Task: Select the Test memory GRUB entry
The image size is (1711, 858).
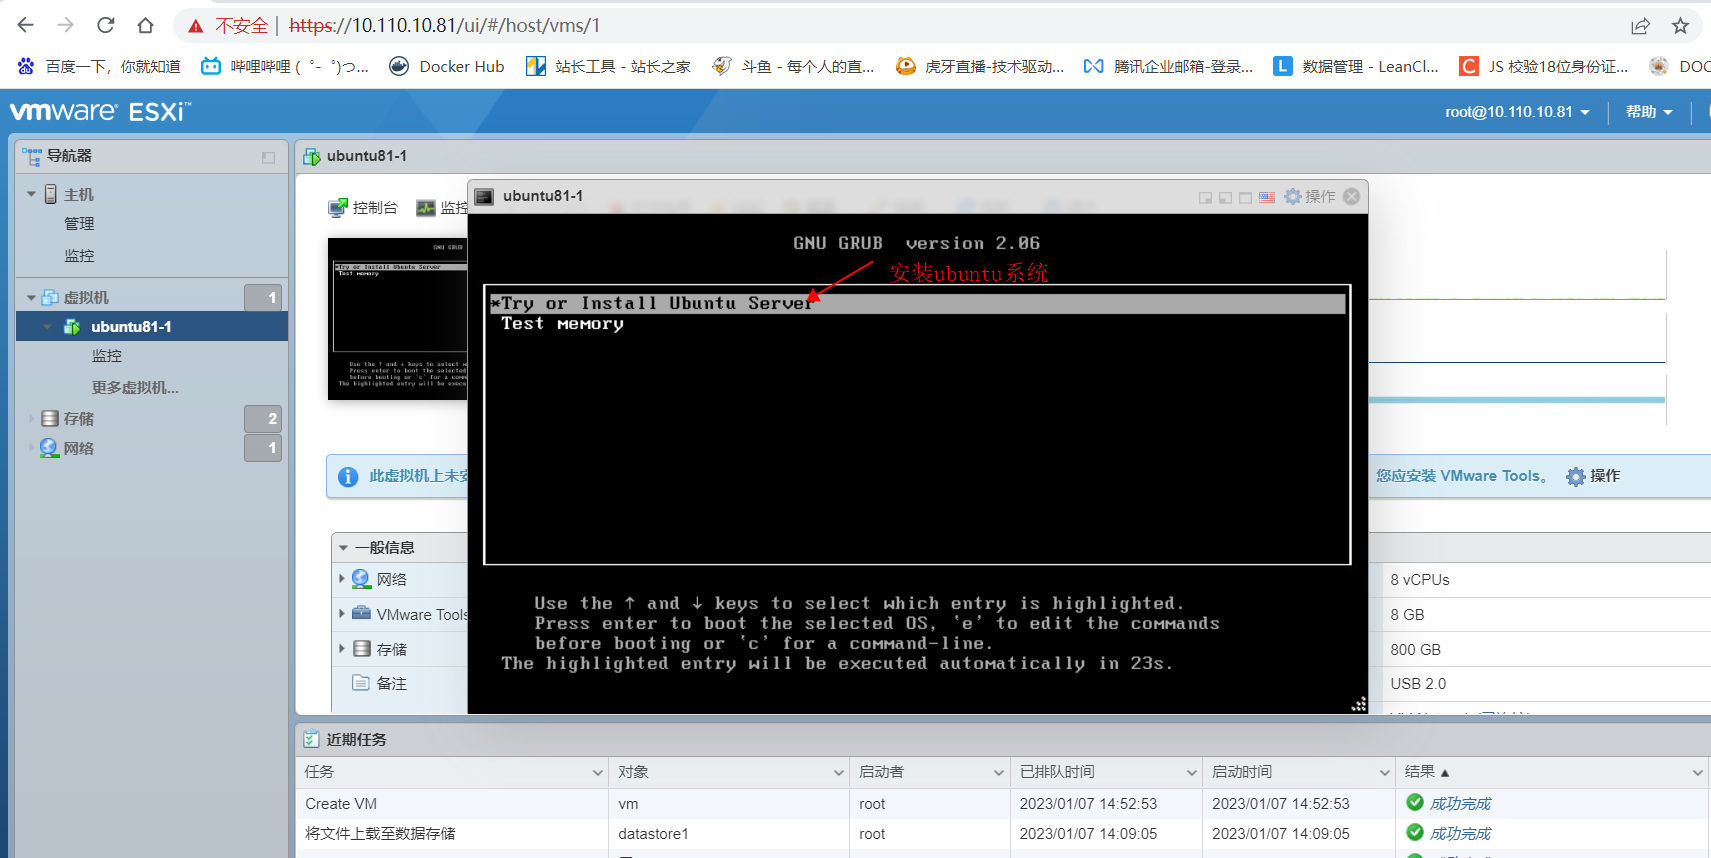Action: [563, 324]
